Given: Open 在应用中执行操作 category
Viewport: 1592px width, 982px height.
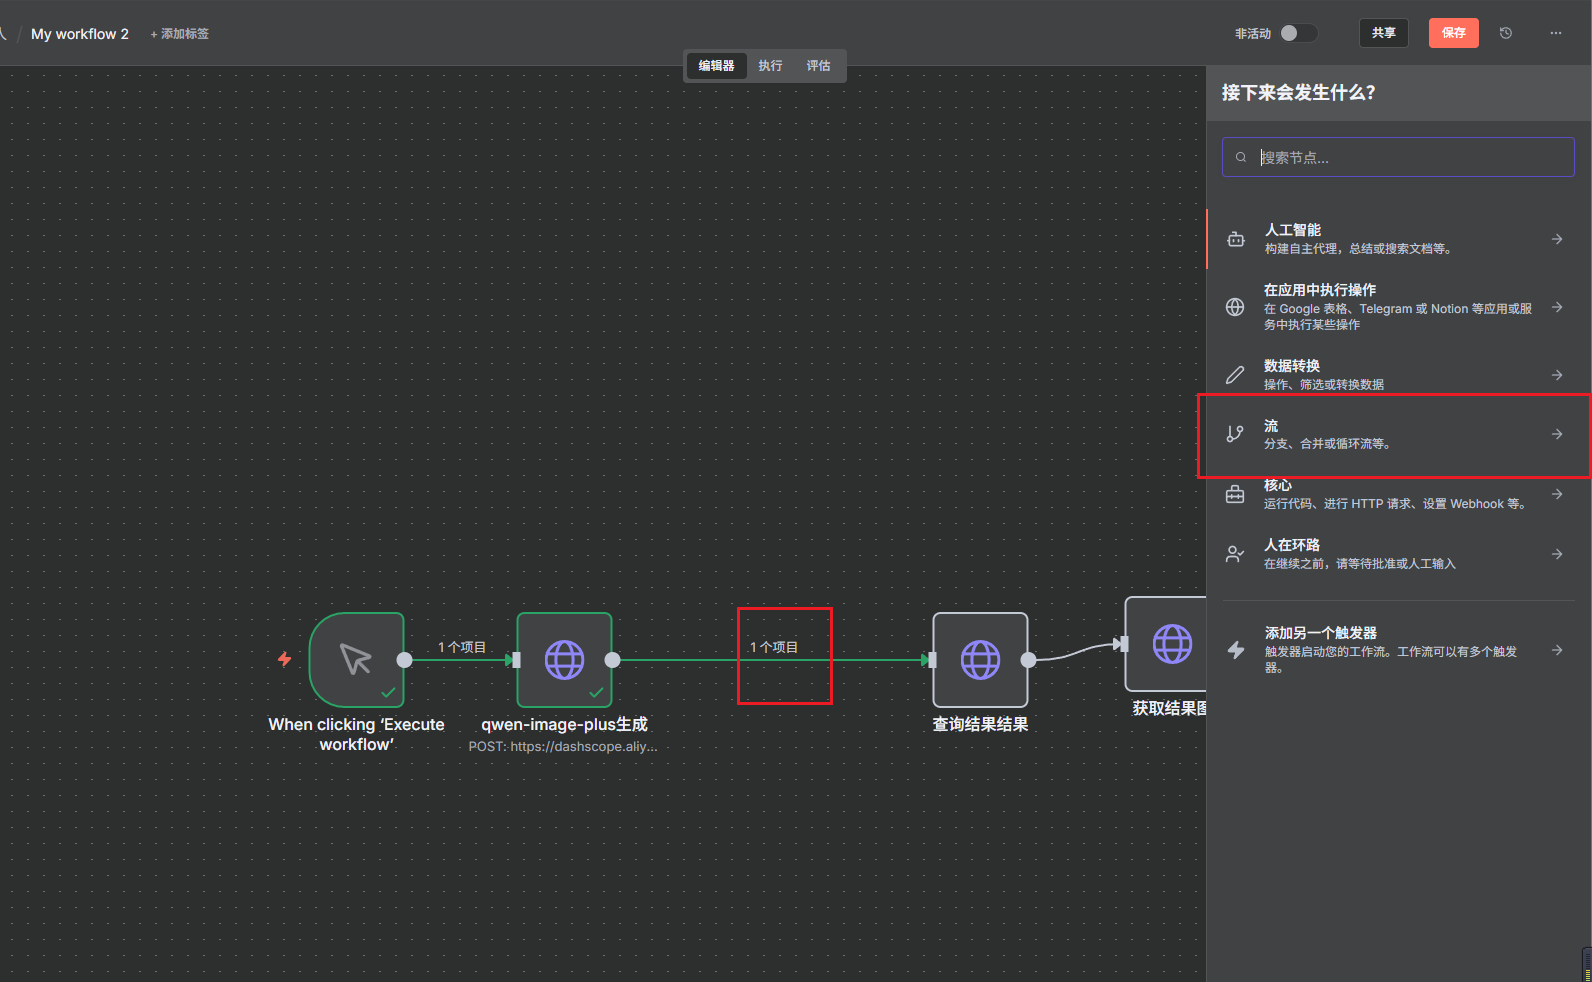Looking at the screenshot, I should pyautogui.click(x=1398, y=307).
